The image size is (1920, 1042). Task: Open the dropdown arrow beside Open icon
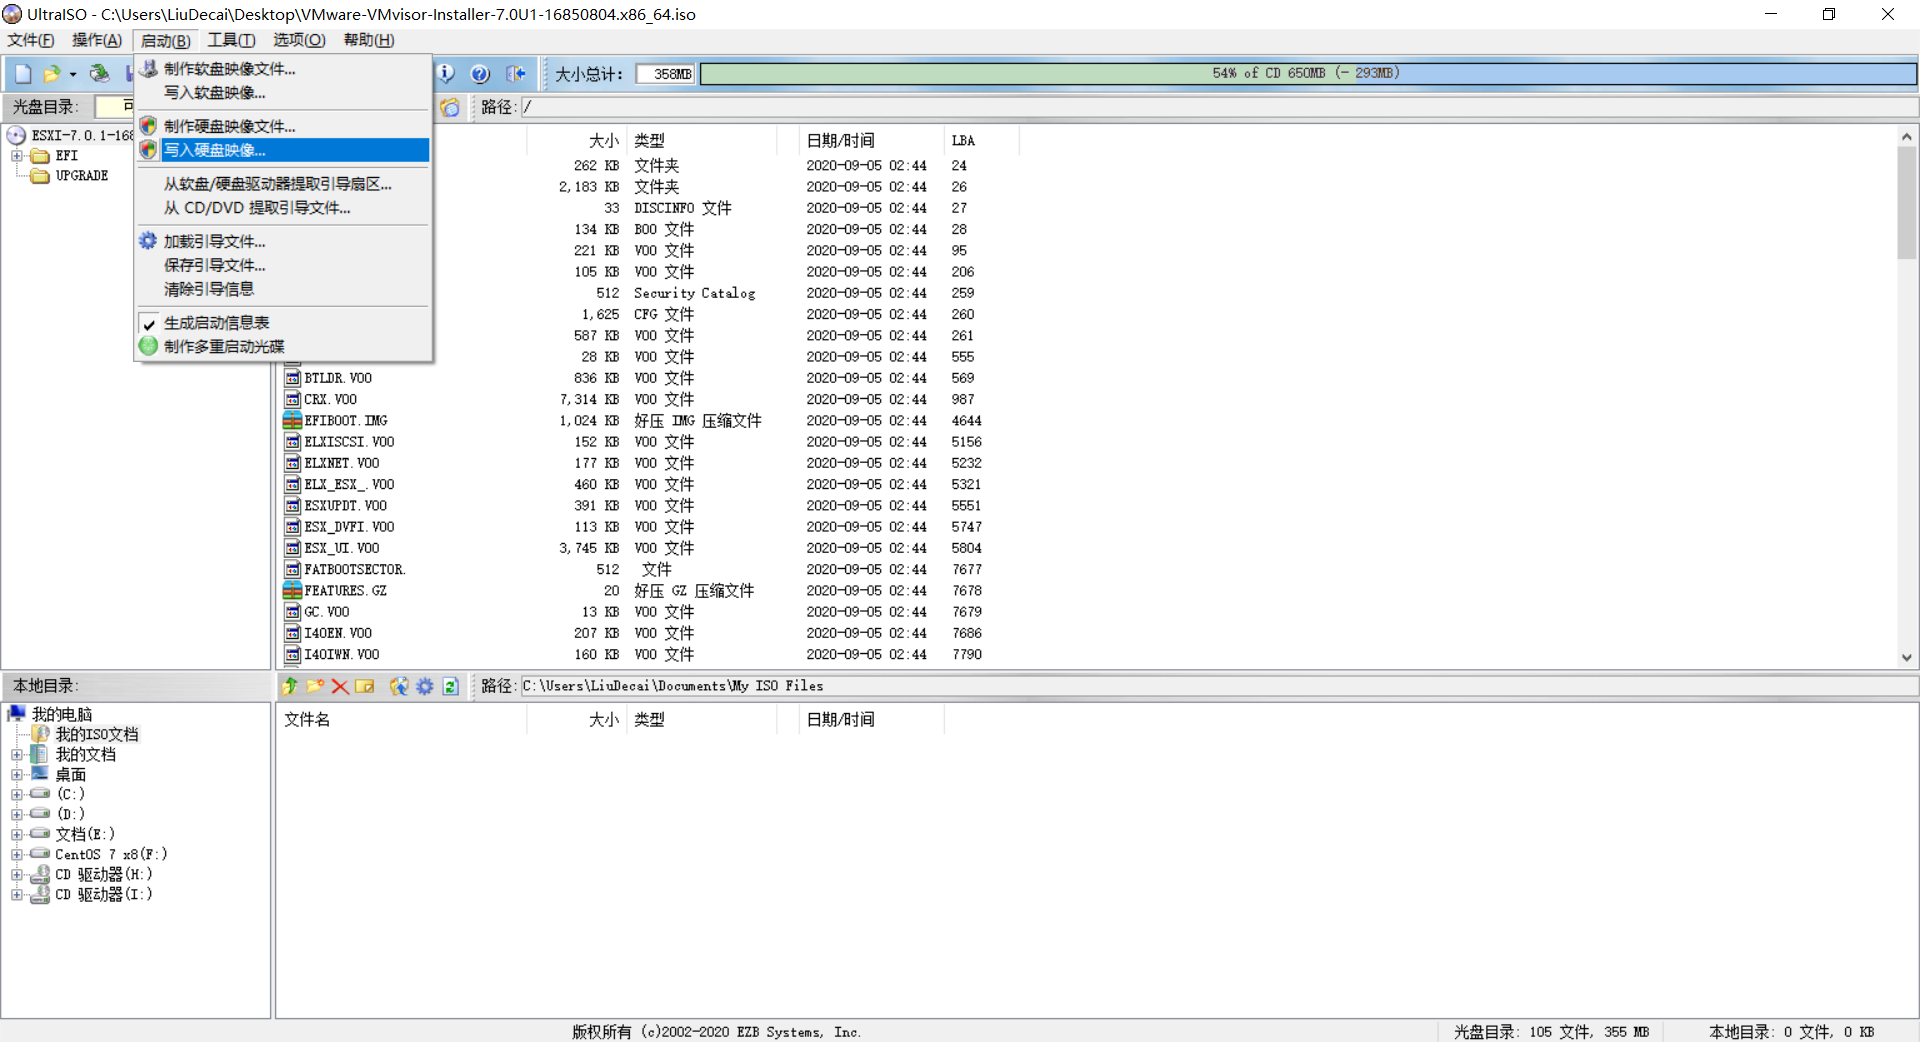(73, 74)
